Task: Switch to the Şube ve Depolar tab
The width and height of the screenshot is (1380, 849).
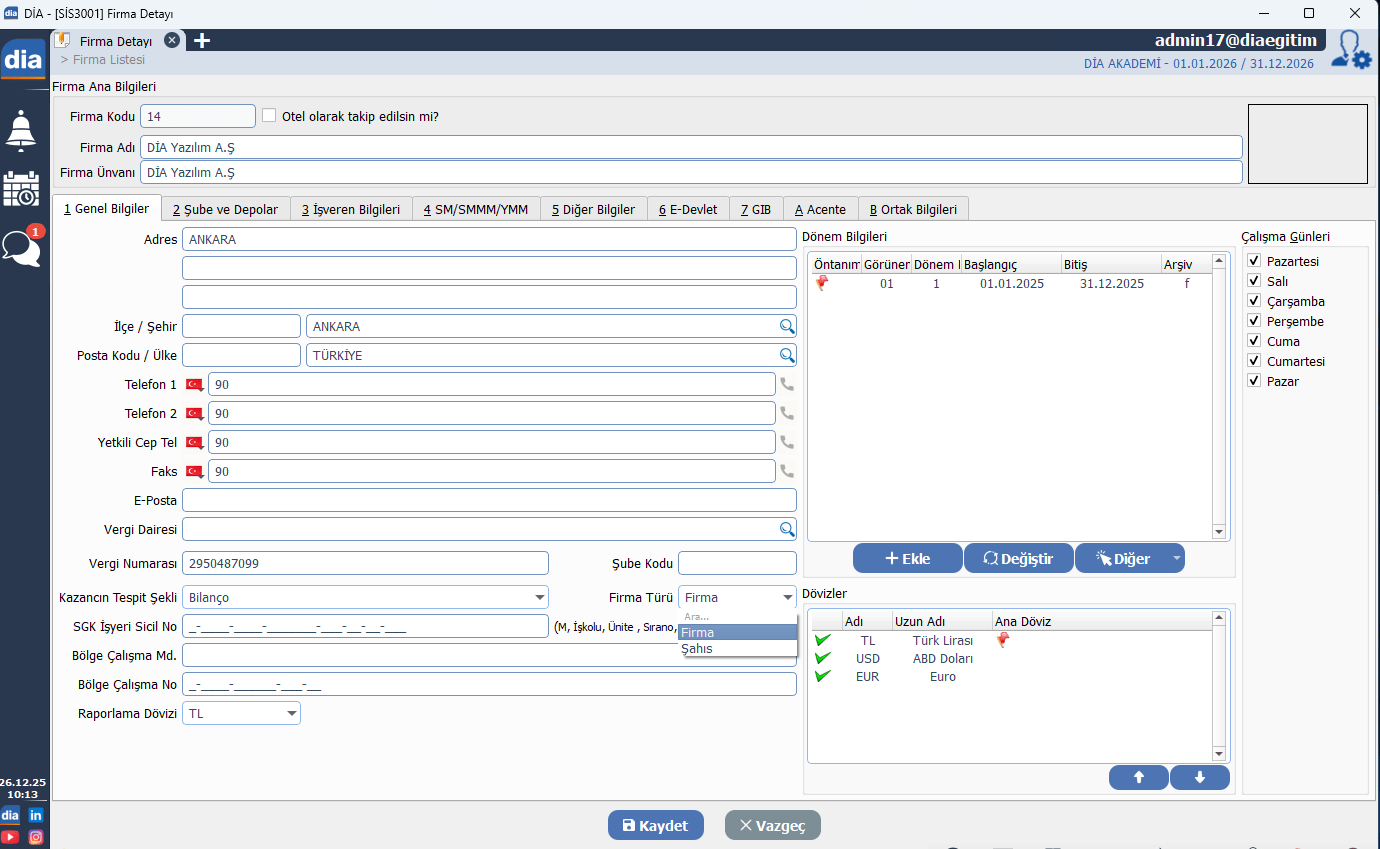Action: click(225, 209)
